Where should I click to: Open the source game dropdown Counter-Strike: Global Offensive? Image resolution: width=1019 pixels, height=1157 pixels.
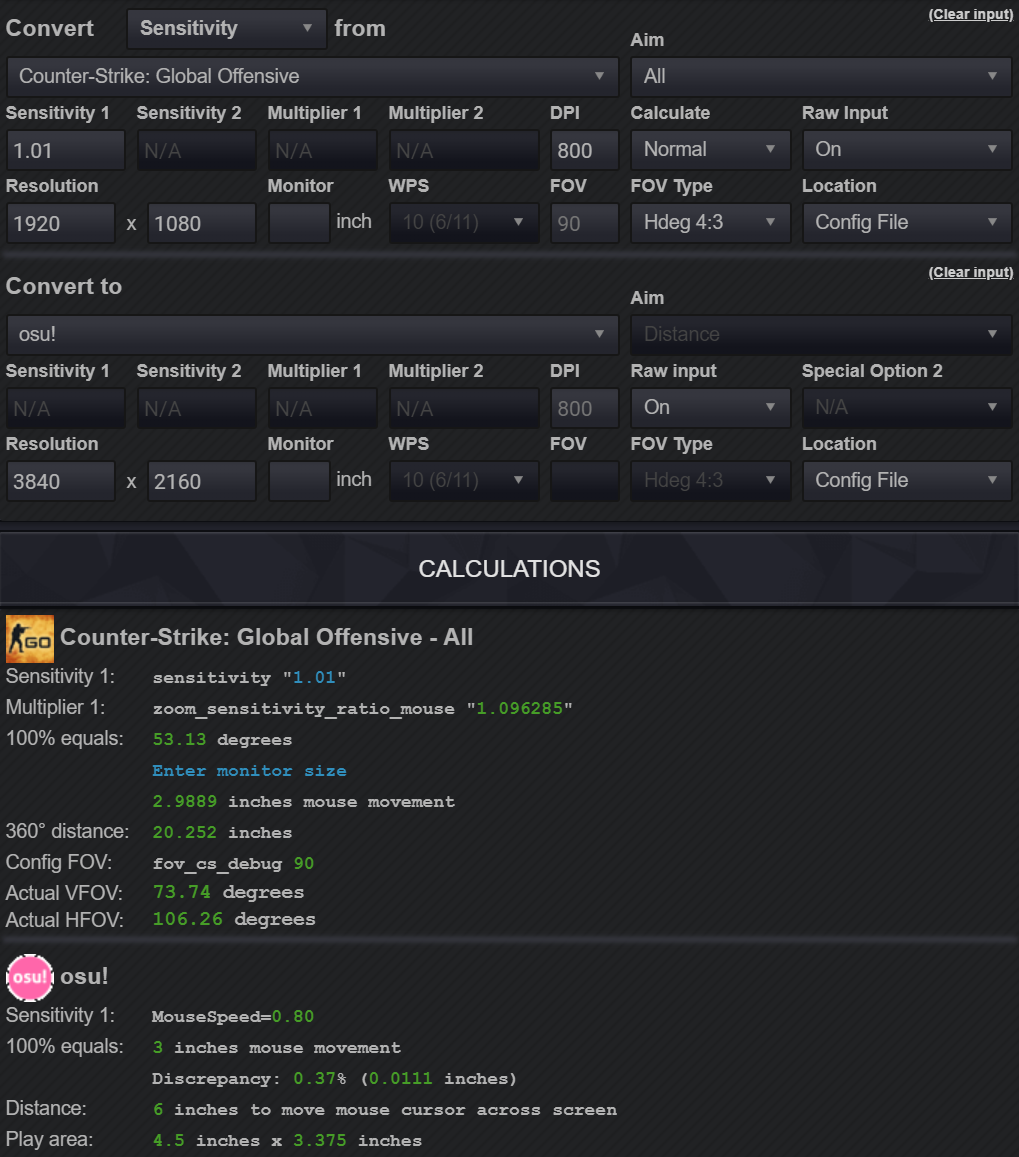point(313,77)
